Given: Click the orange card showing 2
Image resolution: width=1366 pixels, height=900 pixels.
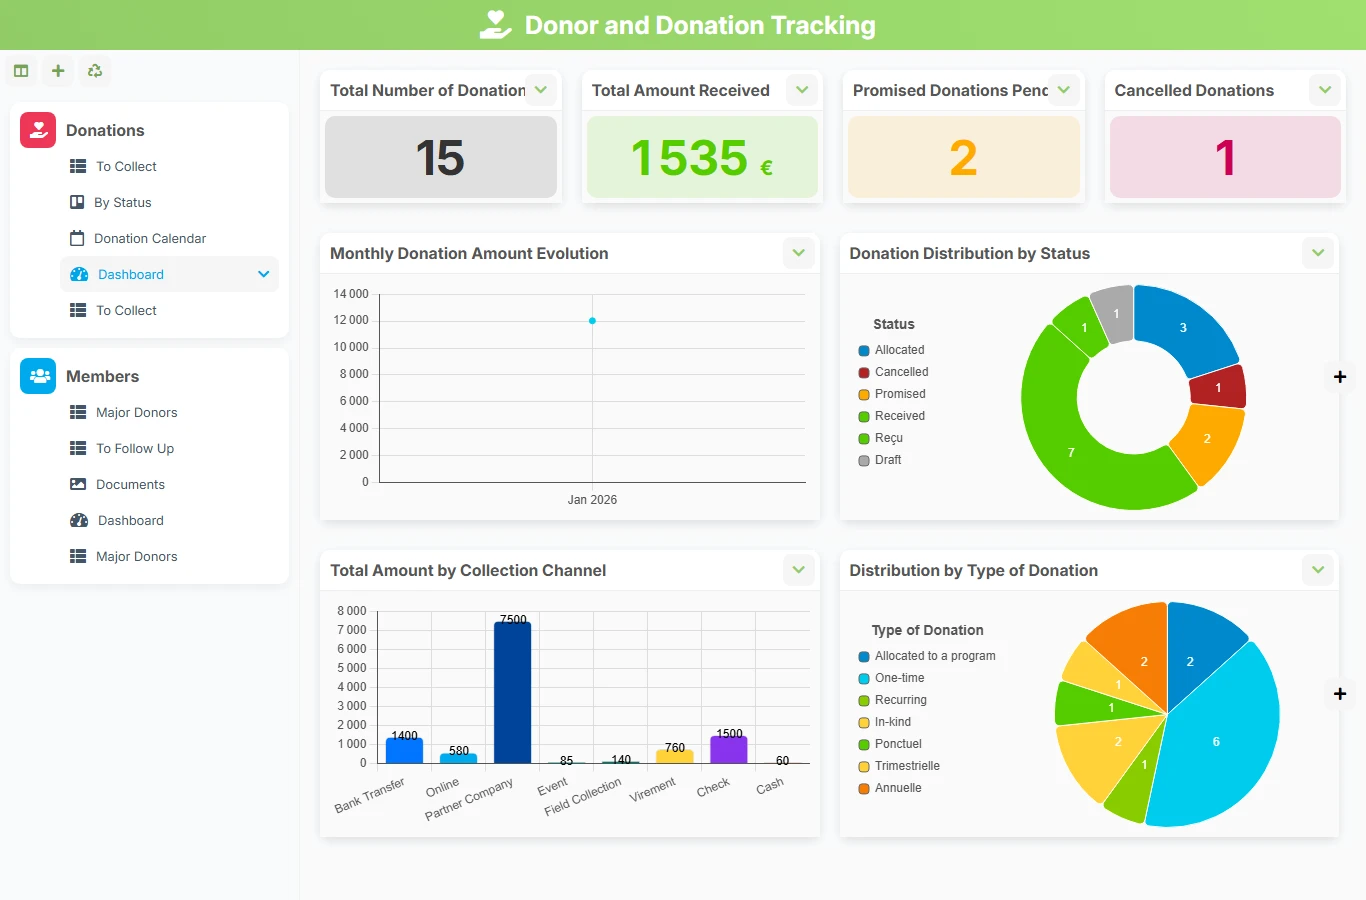Looking at the screenshot, I should (964, 157).
